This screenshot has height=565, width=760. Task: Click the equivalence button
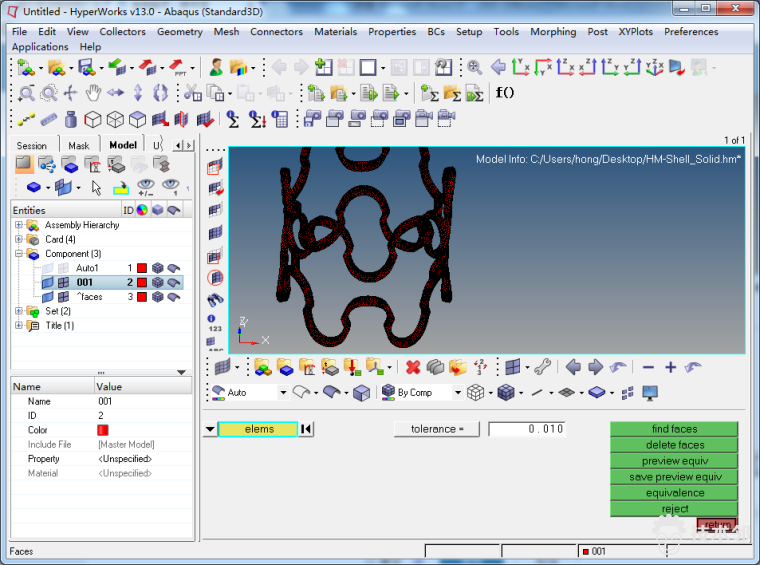click(x=674, y=493)
